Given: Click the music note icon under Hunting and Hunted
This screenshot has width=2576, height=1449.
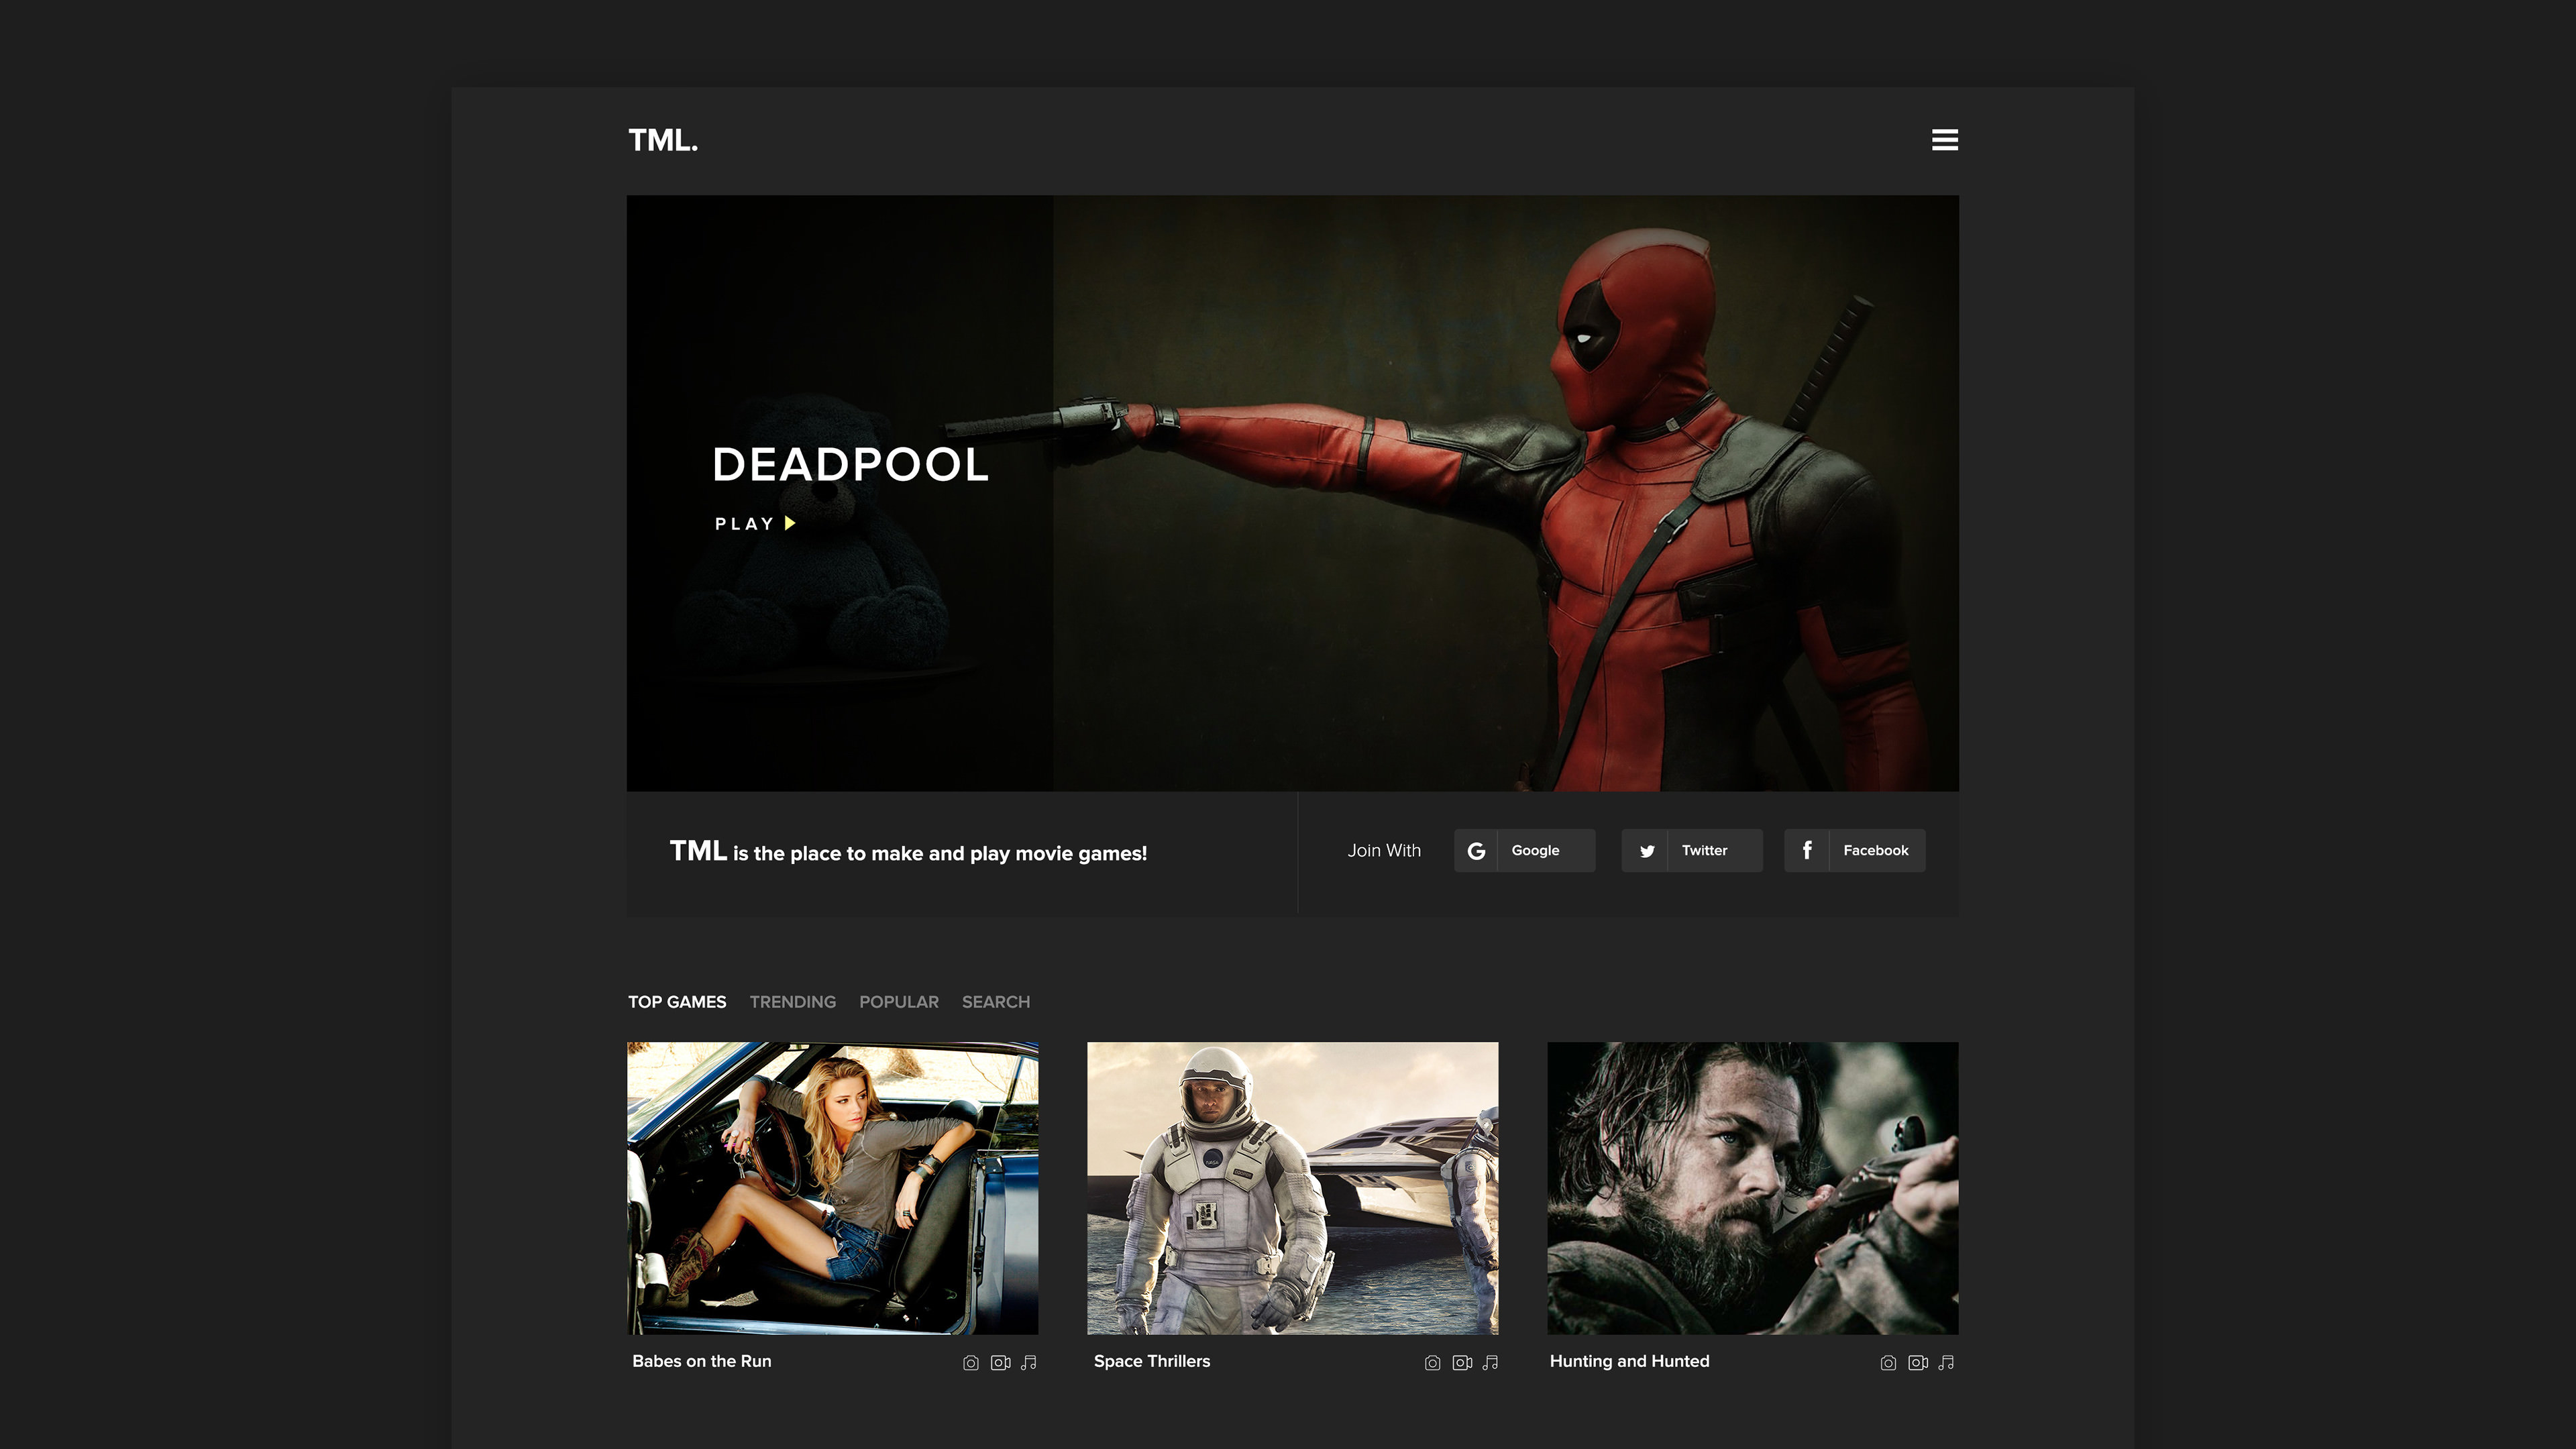Looking at the screenshot, I should click(x=1946, y=1363).
